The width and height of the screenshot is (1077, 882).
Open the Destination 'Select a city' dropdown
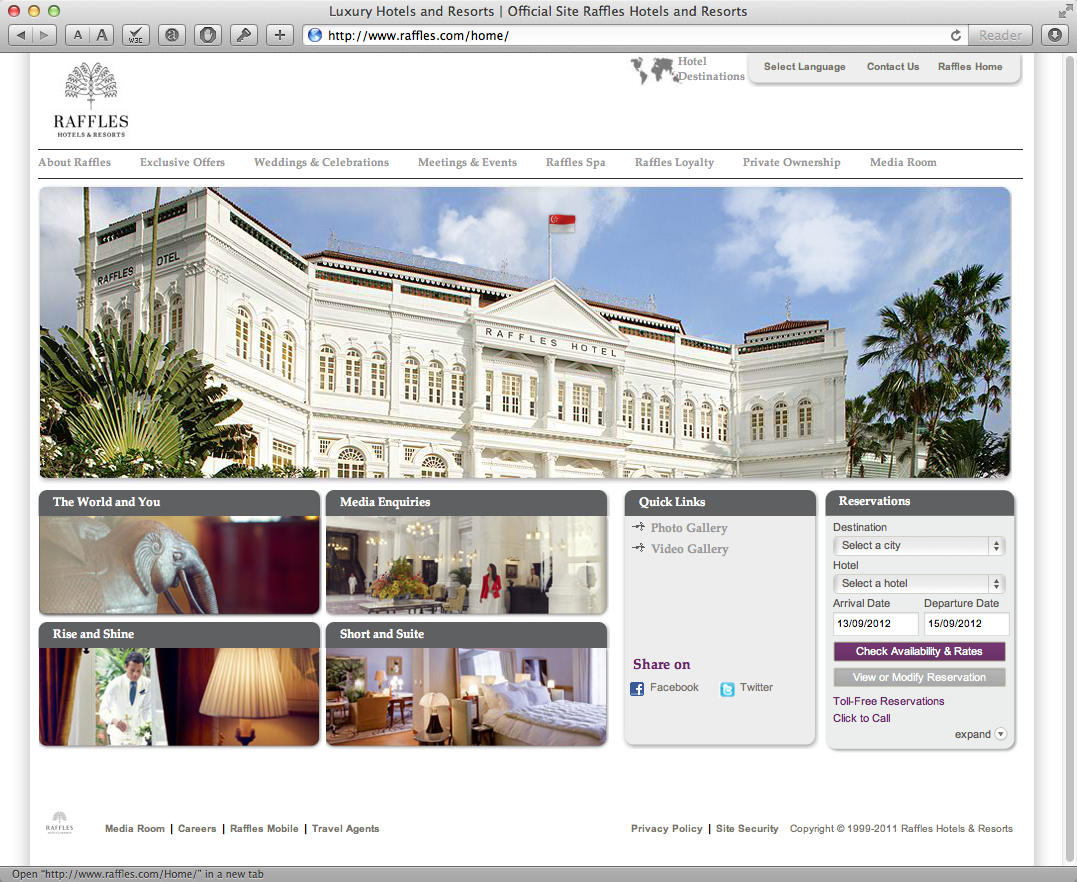pos(919,545)
